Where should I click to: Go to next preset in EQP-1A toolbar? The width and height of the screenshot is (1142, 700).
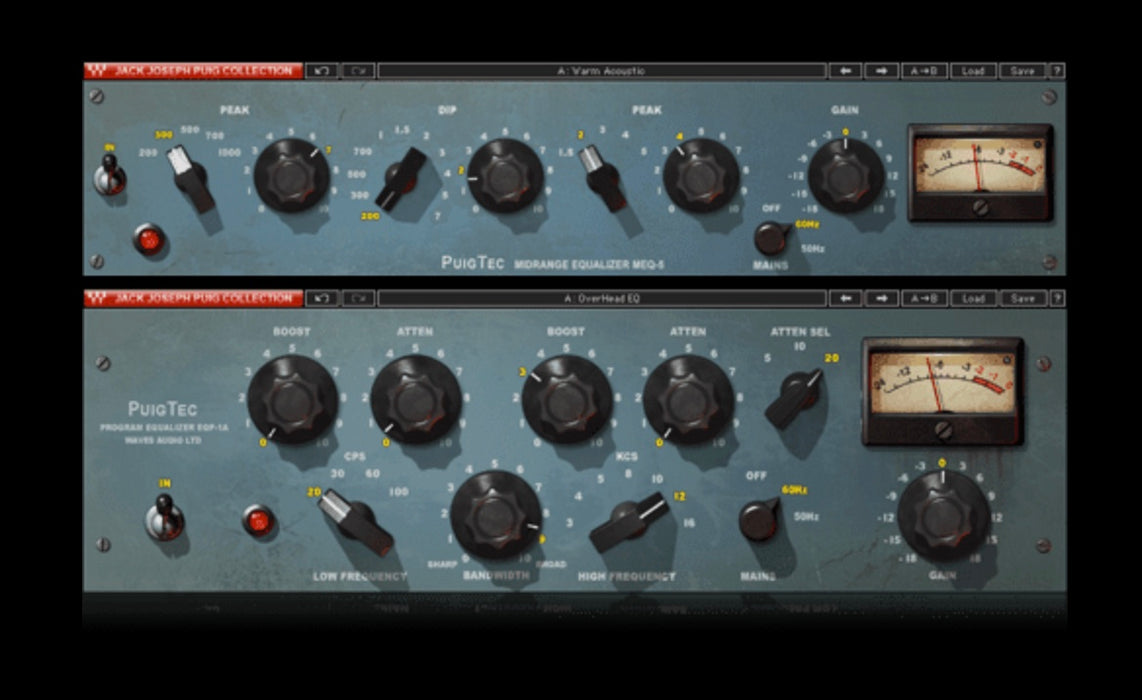click(881, 298)
